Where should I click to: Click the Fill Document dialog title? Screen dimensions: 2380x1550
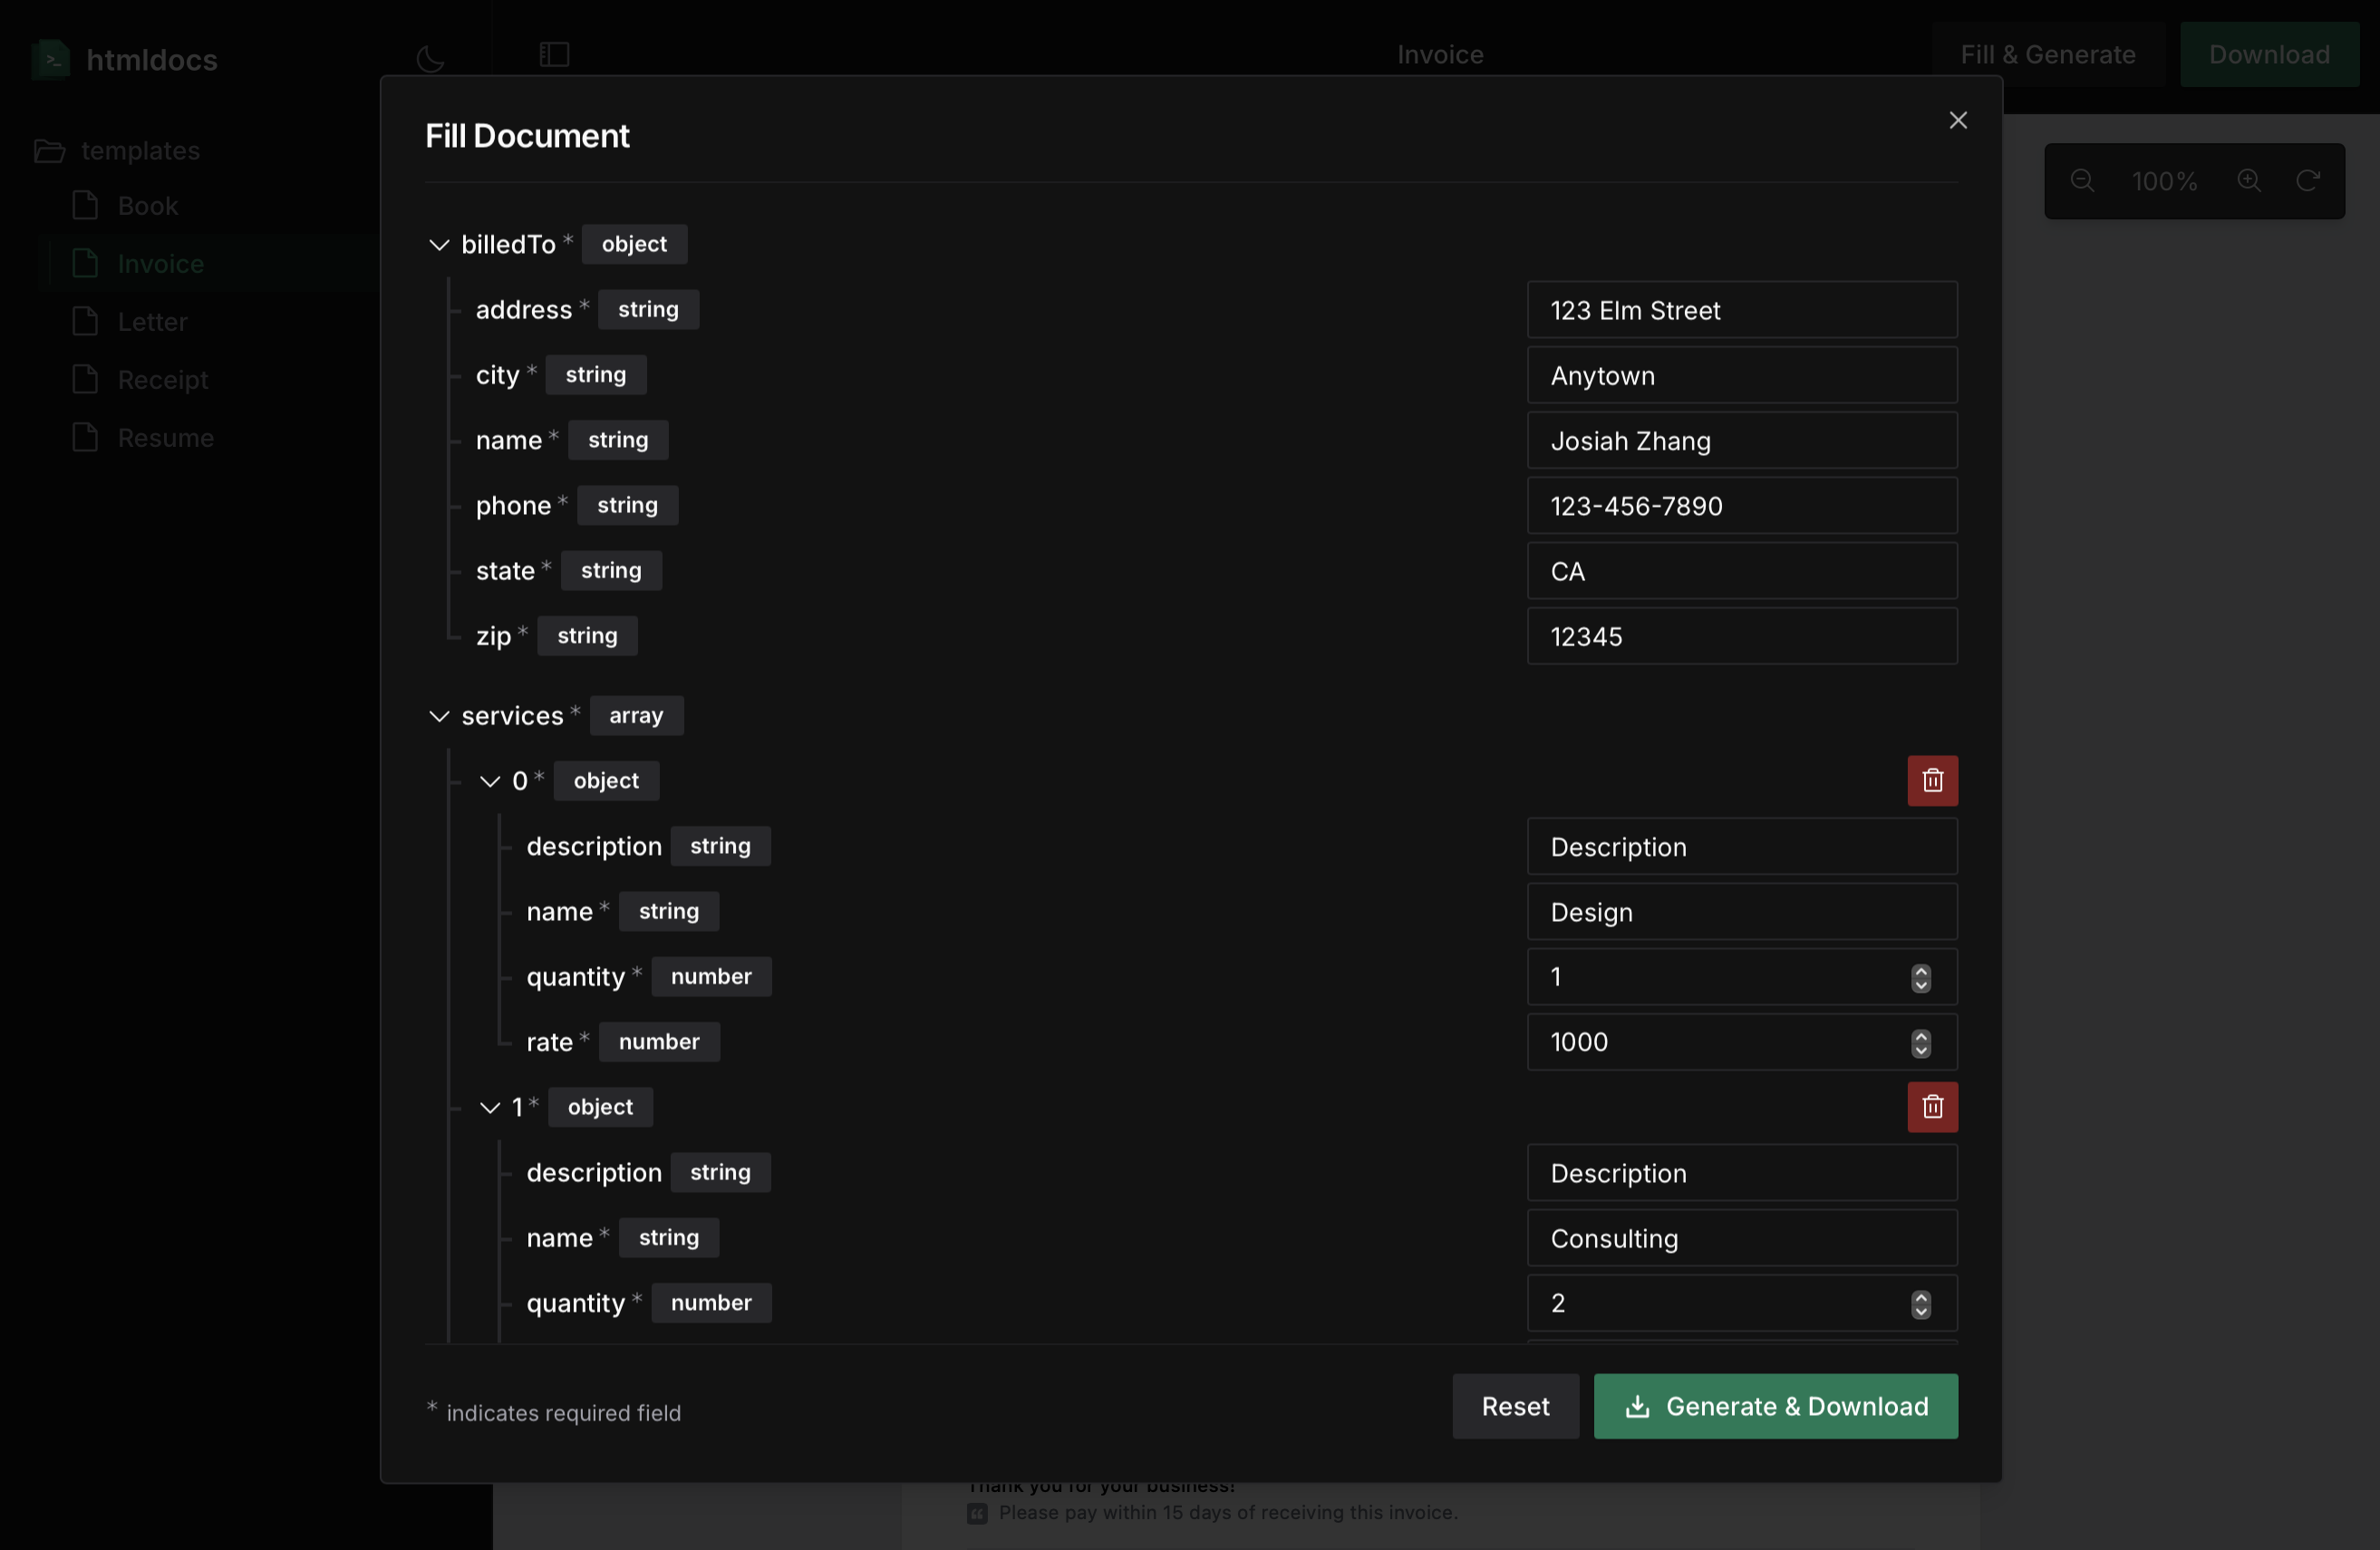(527, 136)
